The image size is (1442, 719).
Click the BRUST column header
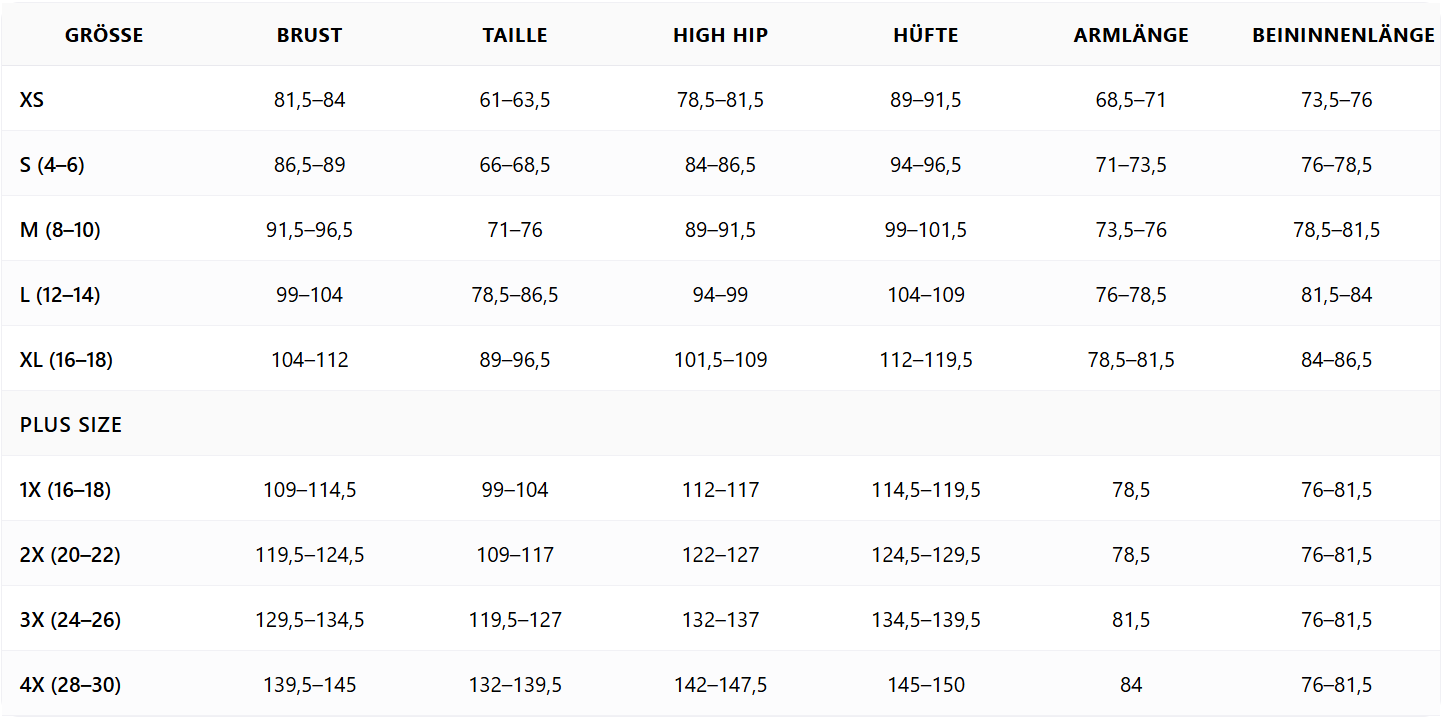[x=310, y=35]
